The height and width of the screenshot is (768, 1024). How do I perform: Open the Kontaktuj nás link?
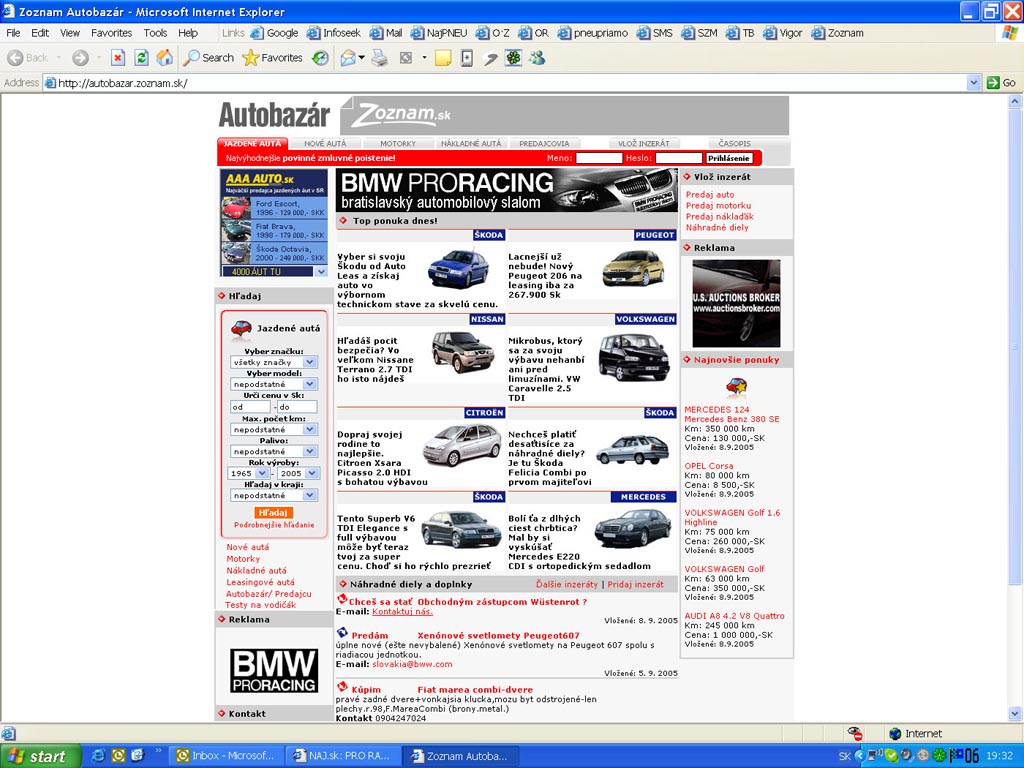coord(402,612)
